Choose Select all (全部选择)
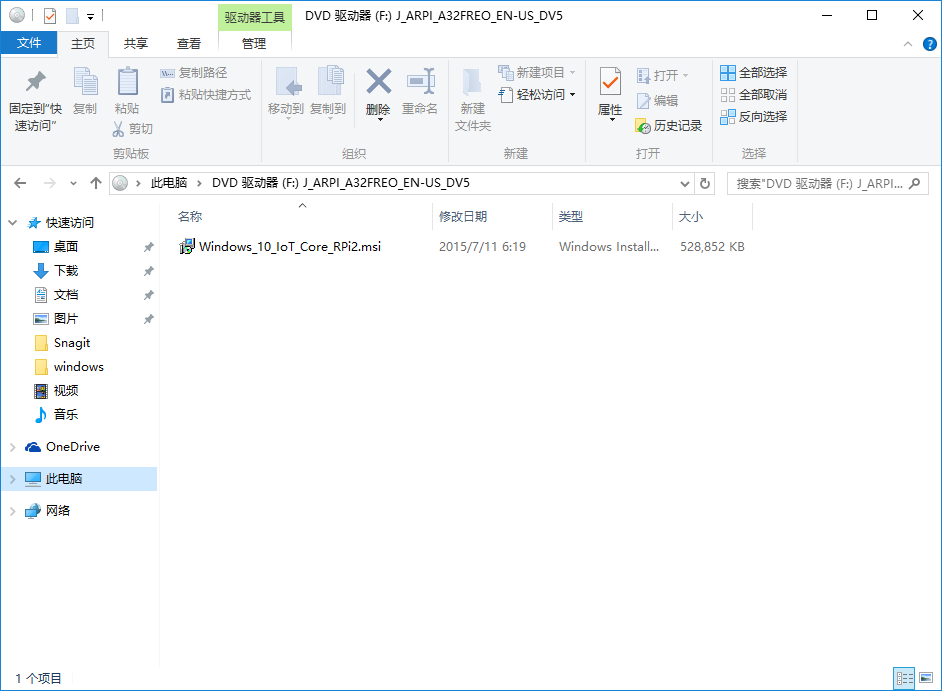This screenshot has width=942, height=691. coord(753,73)
